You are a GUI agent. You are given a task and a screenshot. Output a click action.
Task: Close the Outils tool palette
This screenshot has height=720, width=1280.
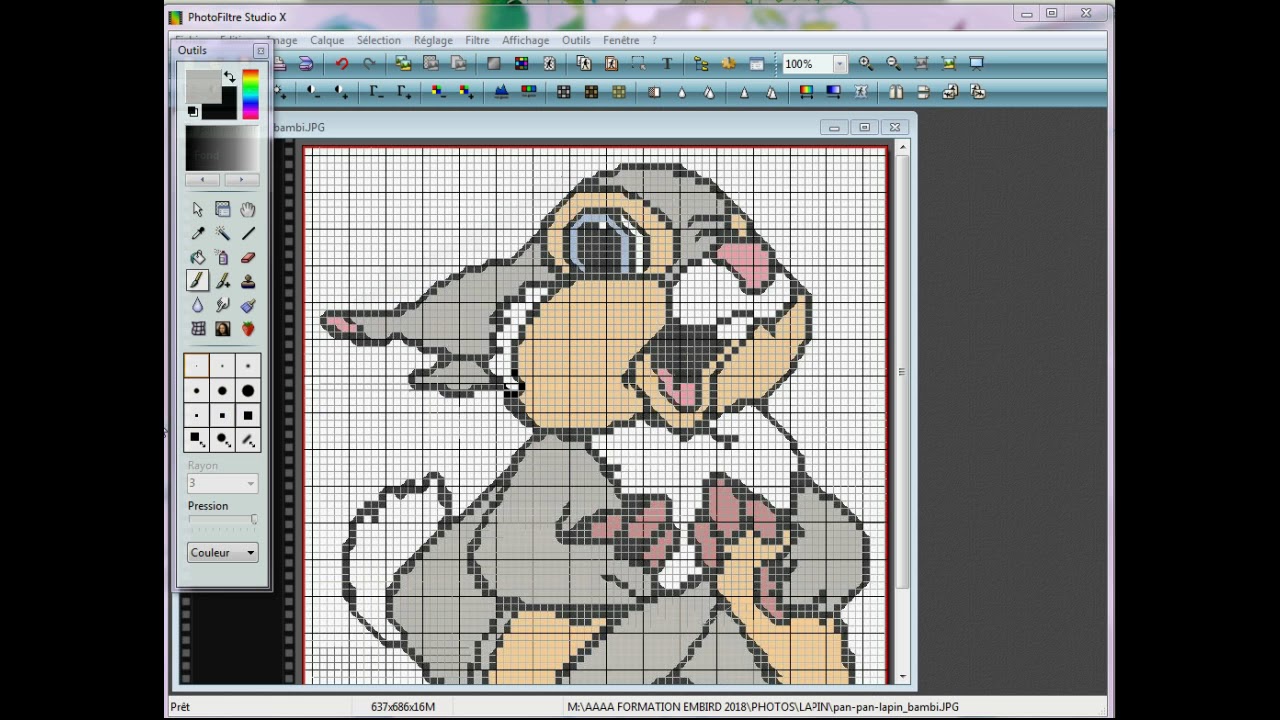tap(261, 51)
